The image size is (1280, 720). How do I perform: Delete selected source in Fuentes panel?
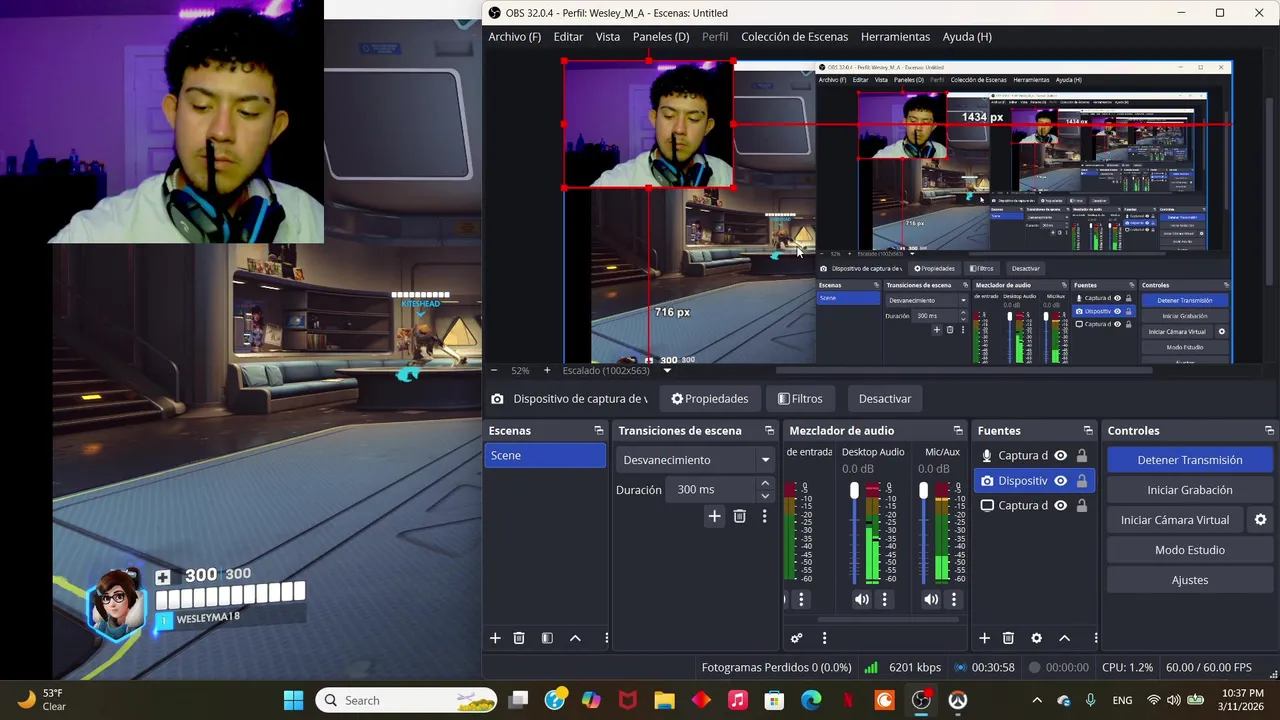pyautogui.click(x=1008, y=638)
